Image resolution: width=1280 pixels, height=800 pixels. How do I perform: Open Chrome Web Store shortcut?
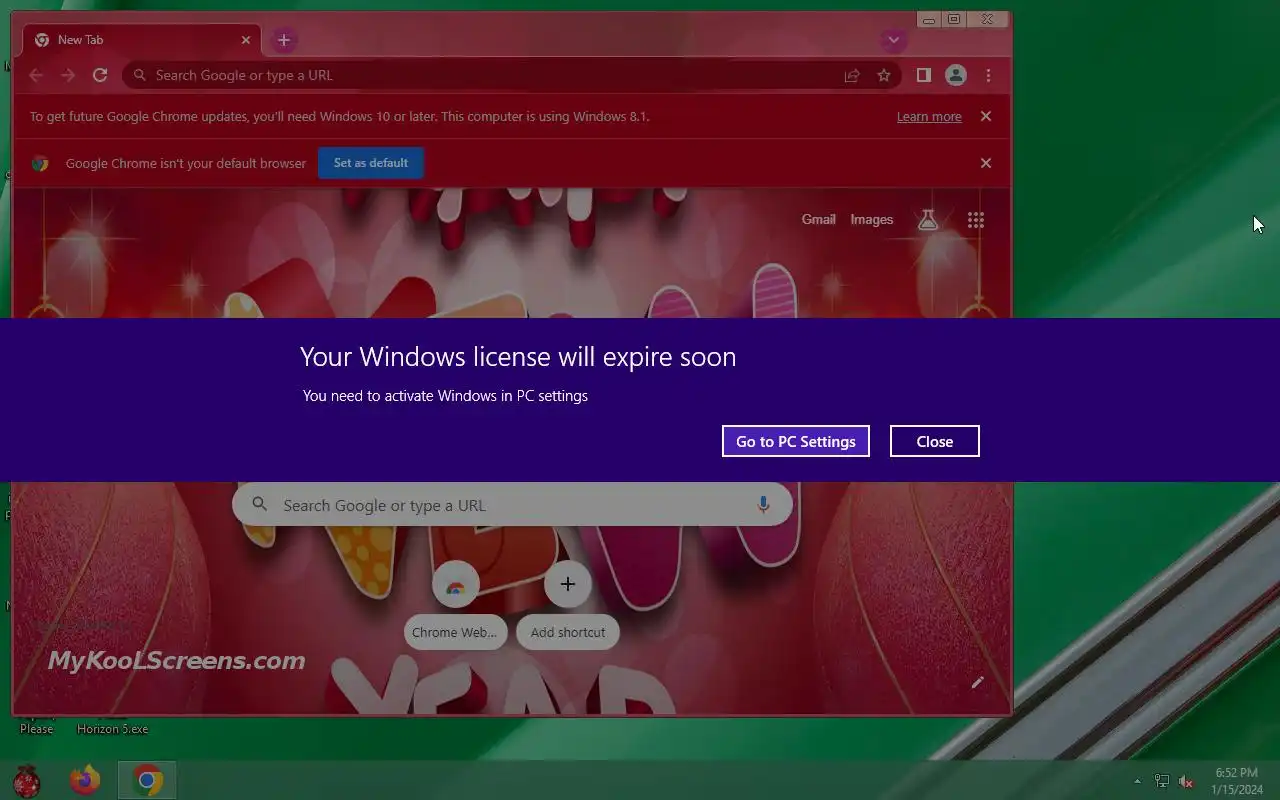(x=455, y=584)
